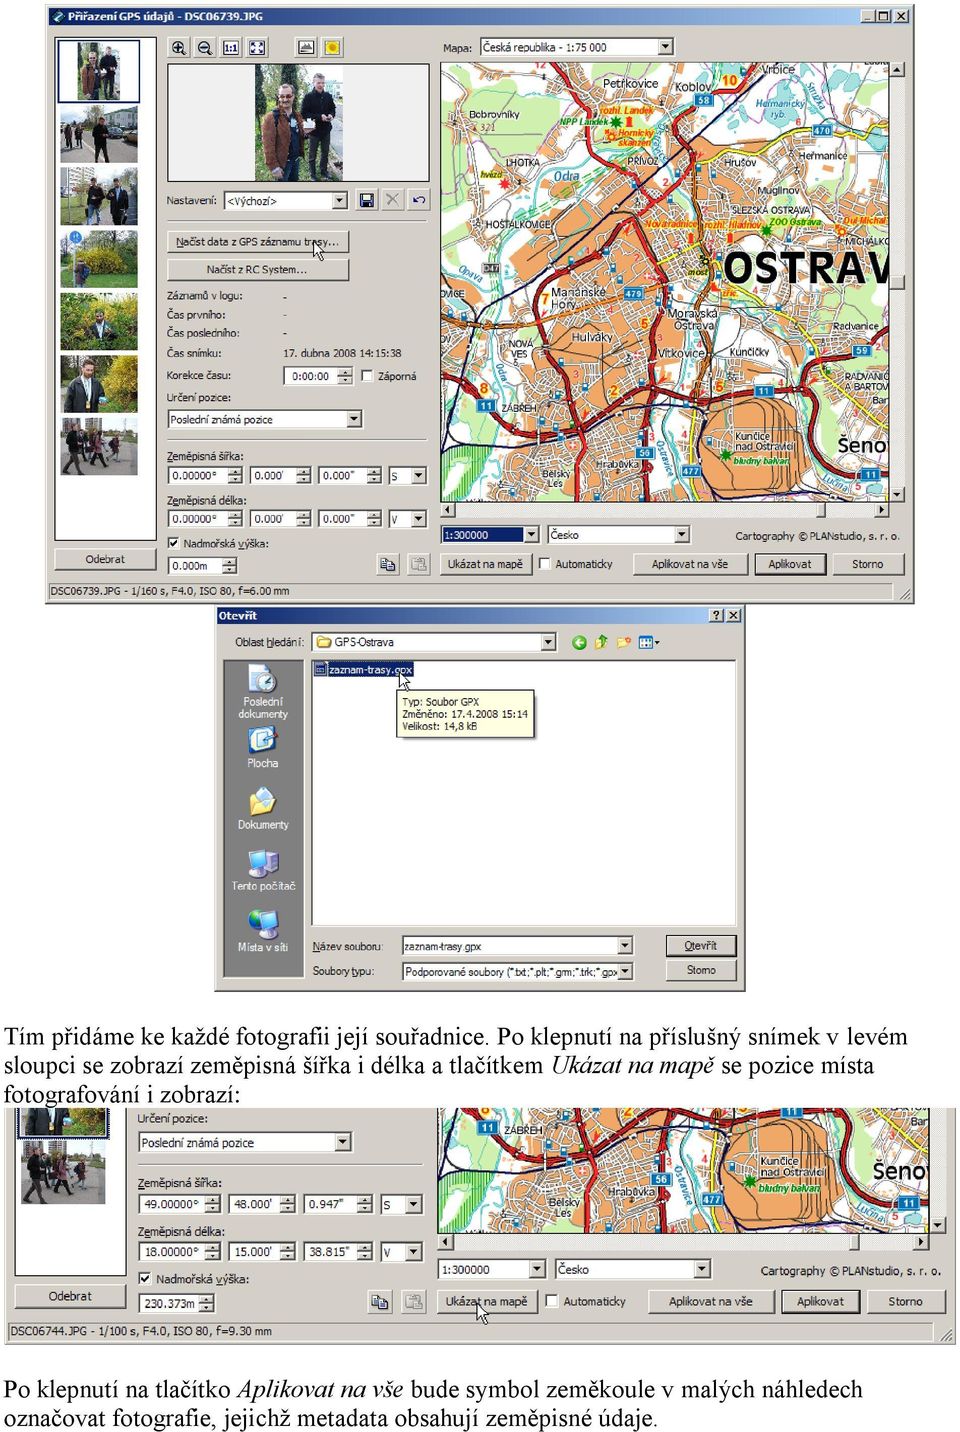The image size is (960, 1432).
Task: Click Ukázat na mapě in DSC06744 screenshot
Action: 486,1302
